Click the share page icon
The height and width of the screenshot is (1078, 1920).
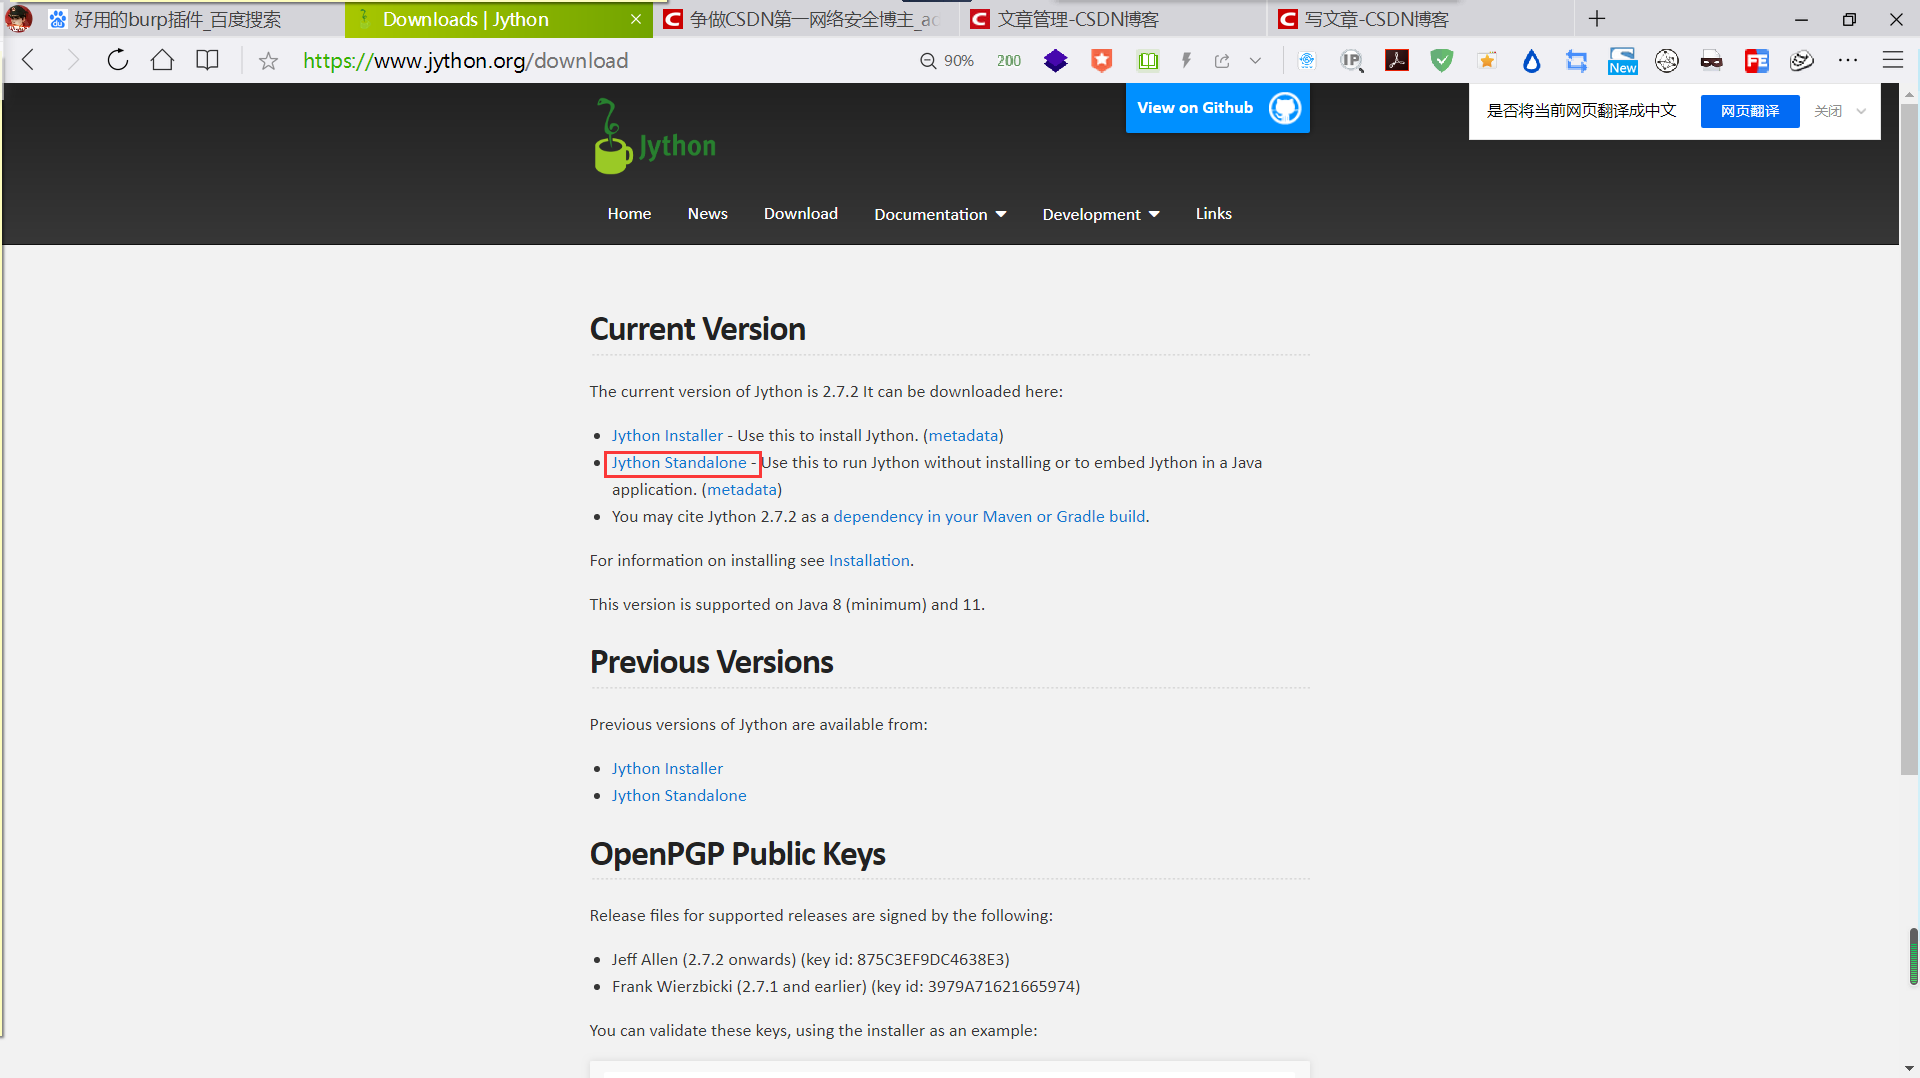point(1222,61)
